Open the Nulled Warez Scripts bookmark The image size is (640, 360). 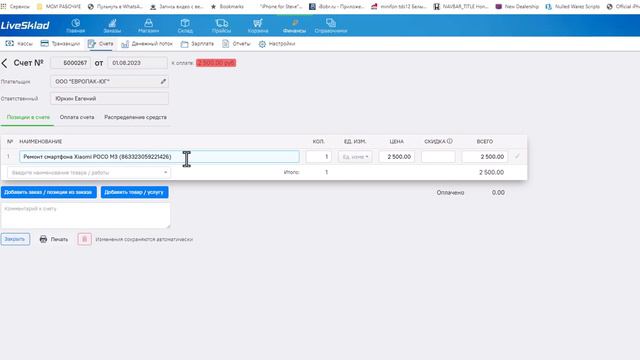tap(573, 7)
